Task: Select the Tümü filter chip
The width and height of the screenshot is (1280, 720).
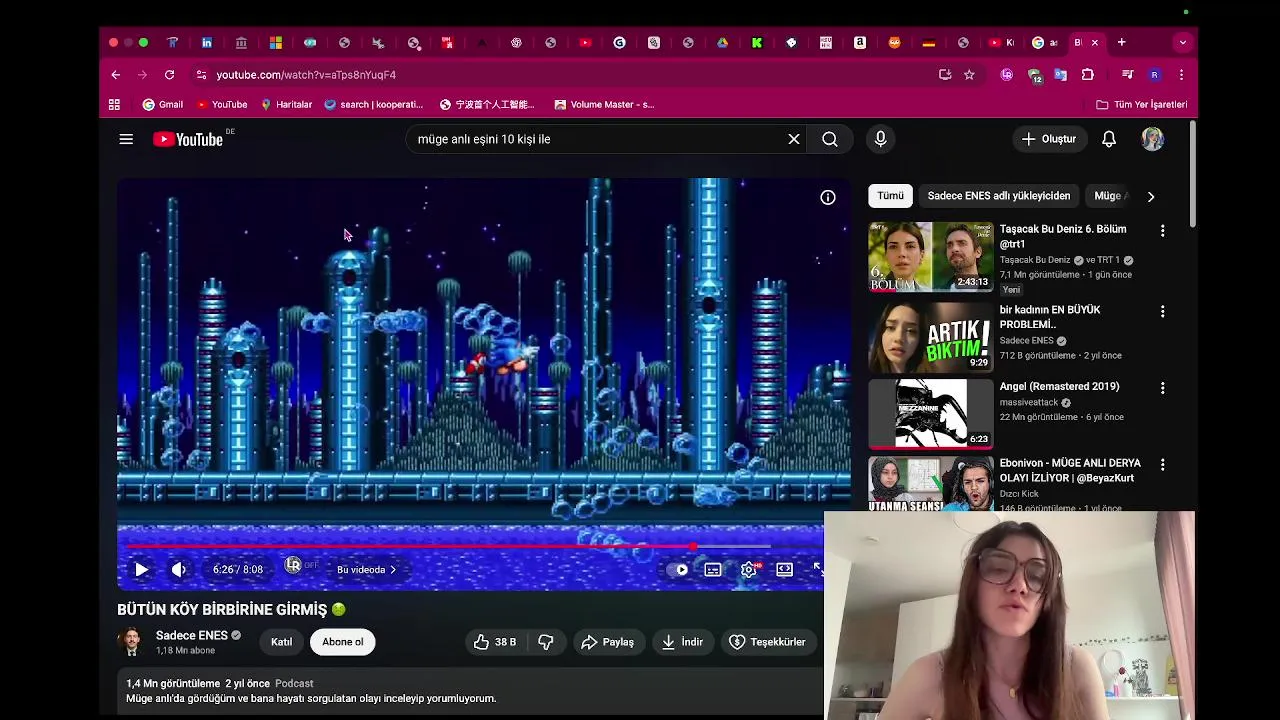Action: [890, 196]
